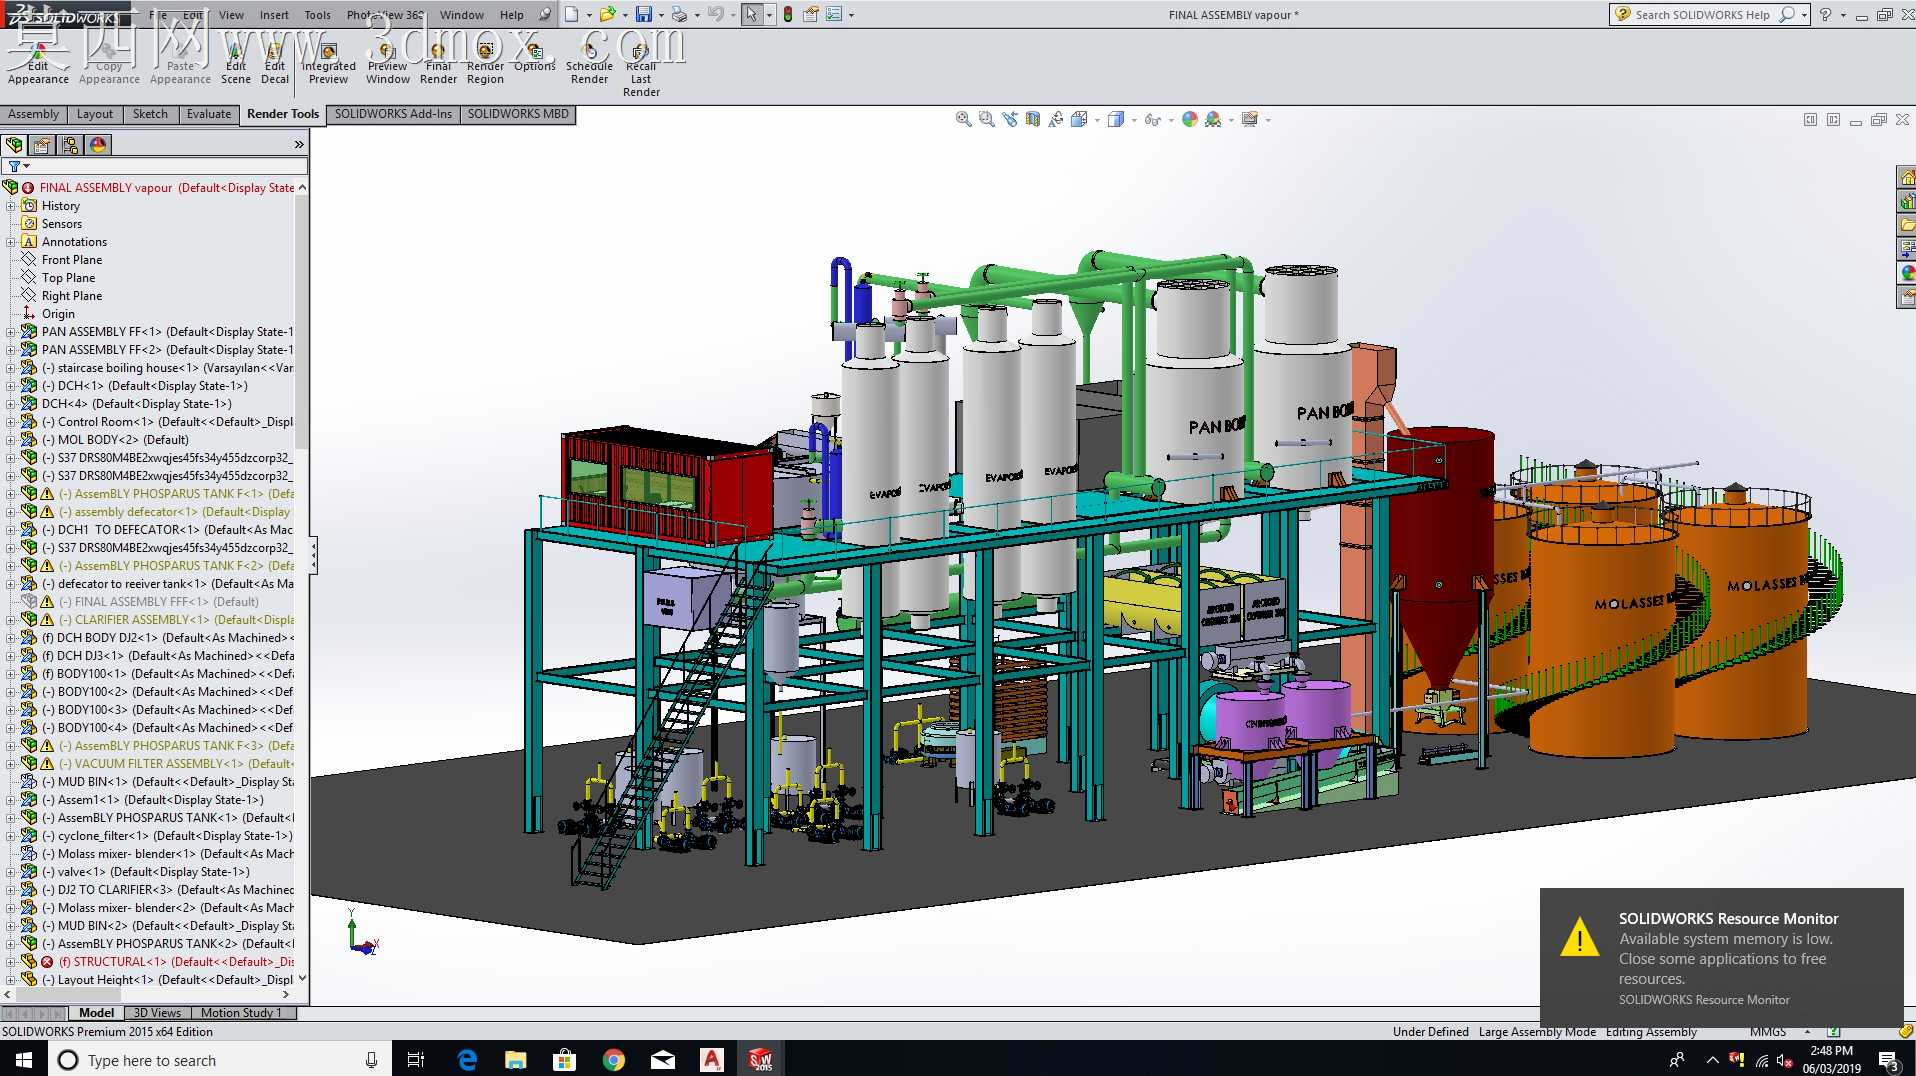Select the Top Plane item
The width and height of the screenshot is (1916, 1076).
pyautogui.click(x=69, y=278)
